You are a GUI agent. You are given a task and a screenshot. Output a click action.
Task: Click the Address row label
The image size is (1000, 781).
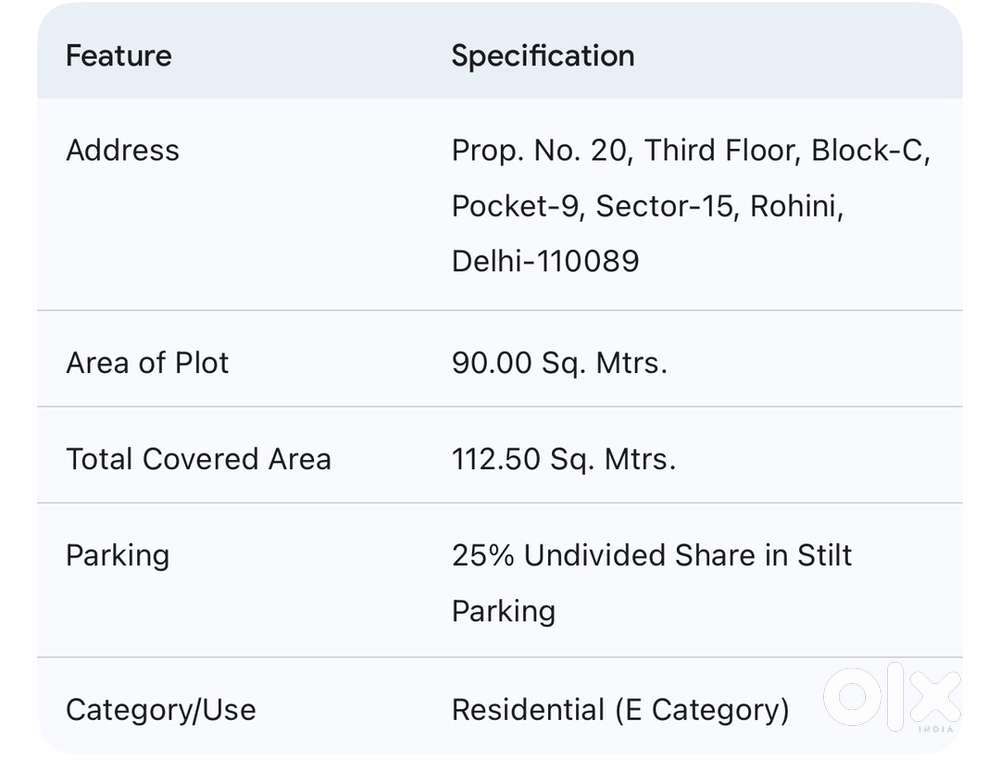[x=123, y=151]
